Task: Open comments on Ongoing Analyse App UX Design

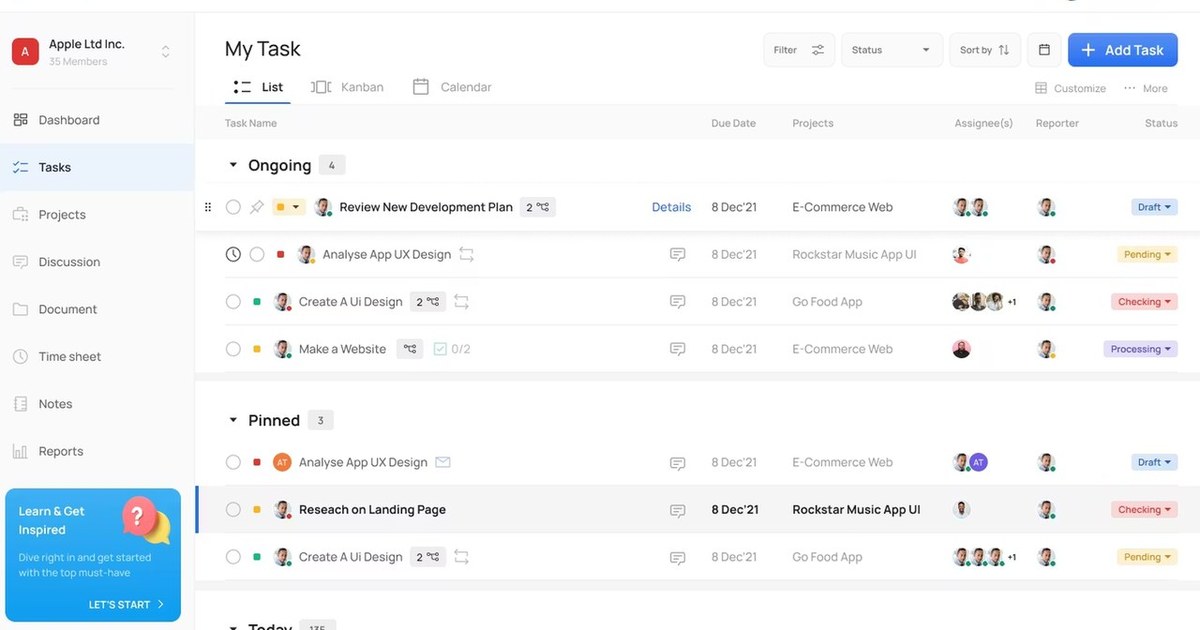Action: click(x=677, y=255)
